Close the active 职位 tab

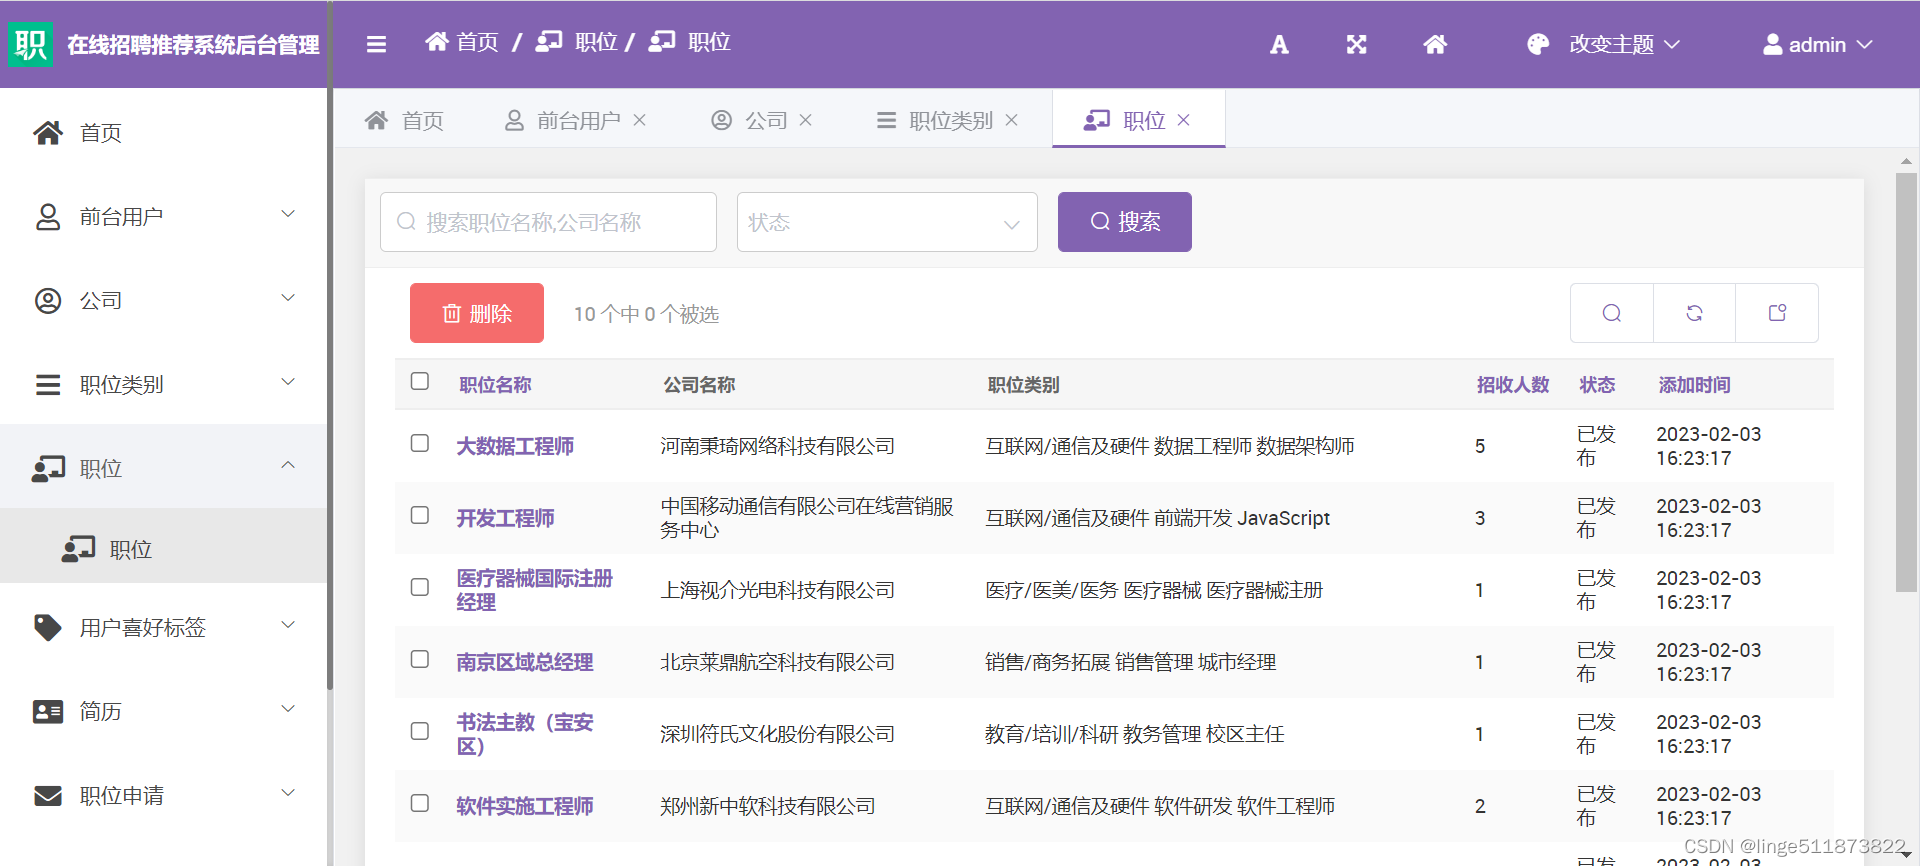coord(1184,120)
